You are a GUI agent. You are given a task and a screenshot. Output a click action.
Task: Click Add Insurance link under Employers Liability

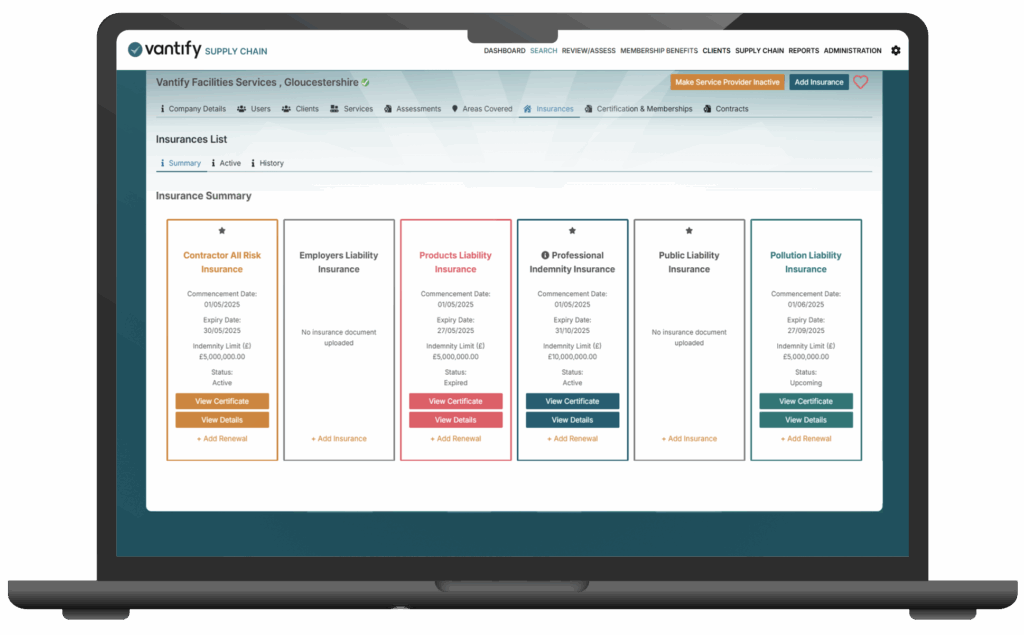pyautogui.click(x=339, y=439)
